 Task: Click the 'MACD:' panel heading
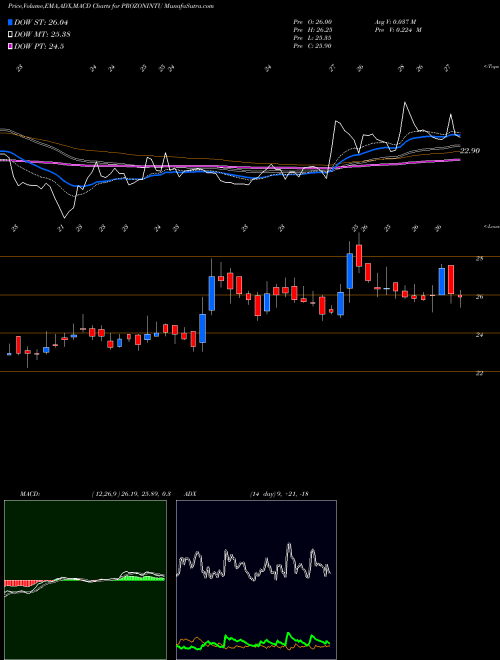click(x=30, y=494)
